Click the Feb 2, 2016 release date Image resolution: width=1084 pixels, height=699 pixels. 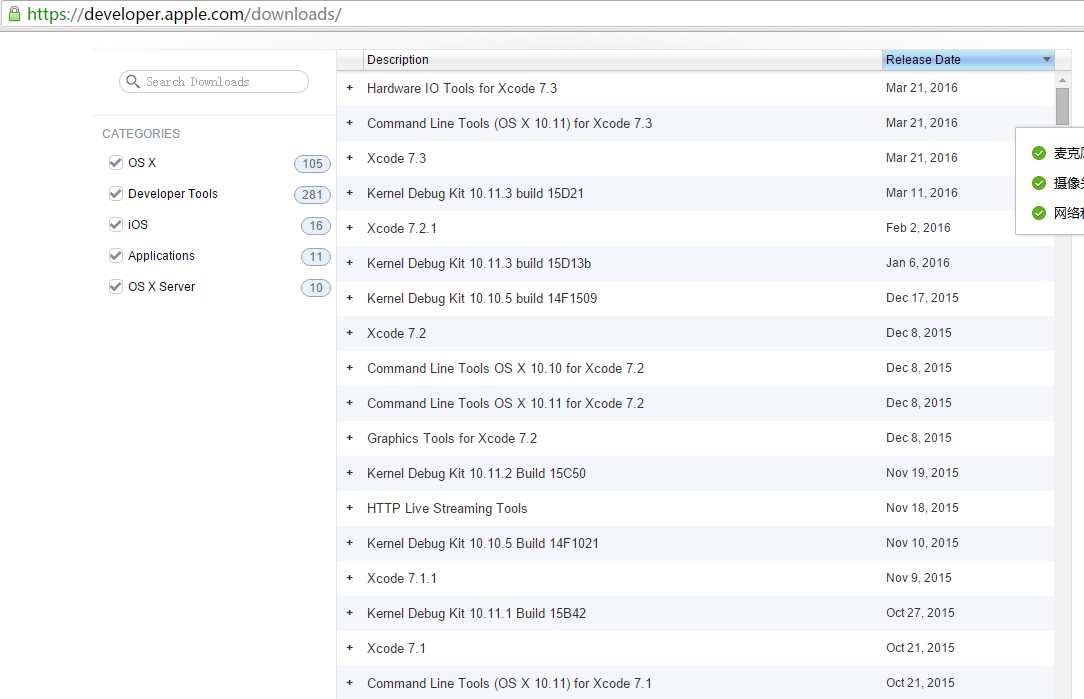click(918, 227)
